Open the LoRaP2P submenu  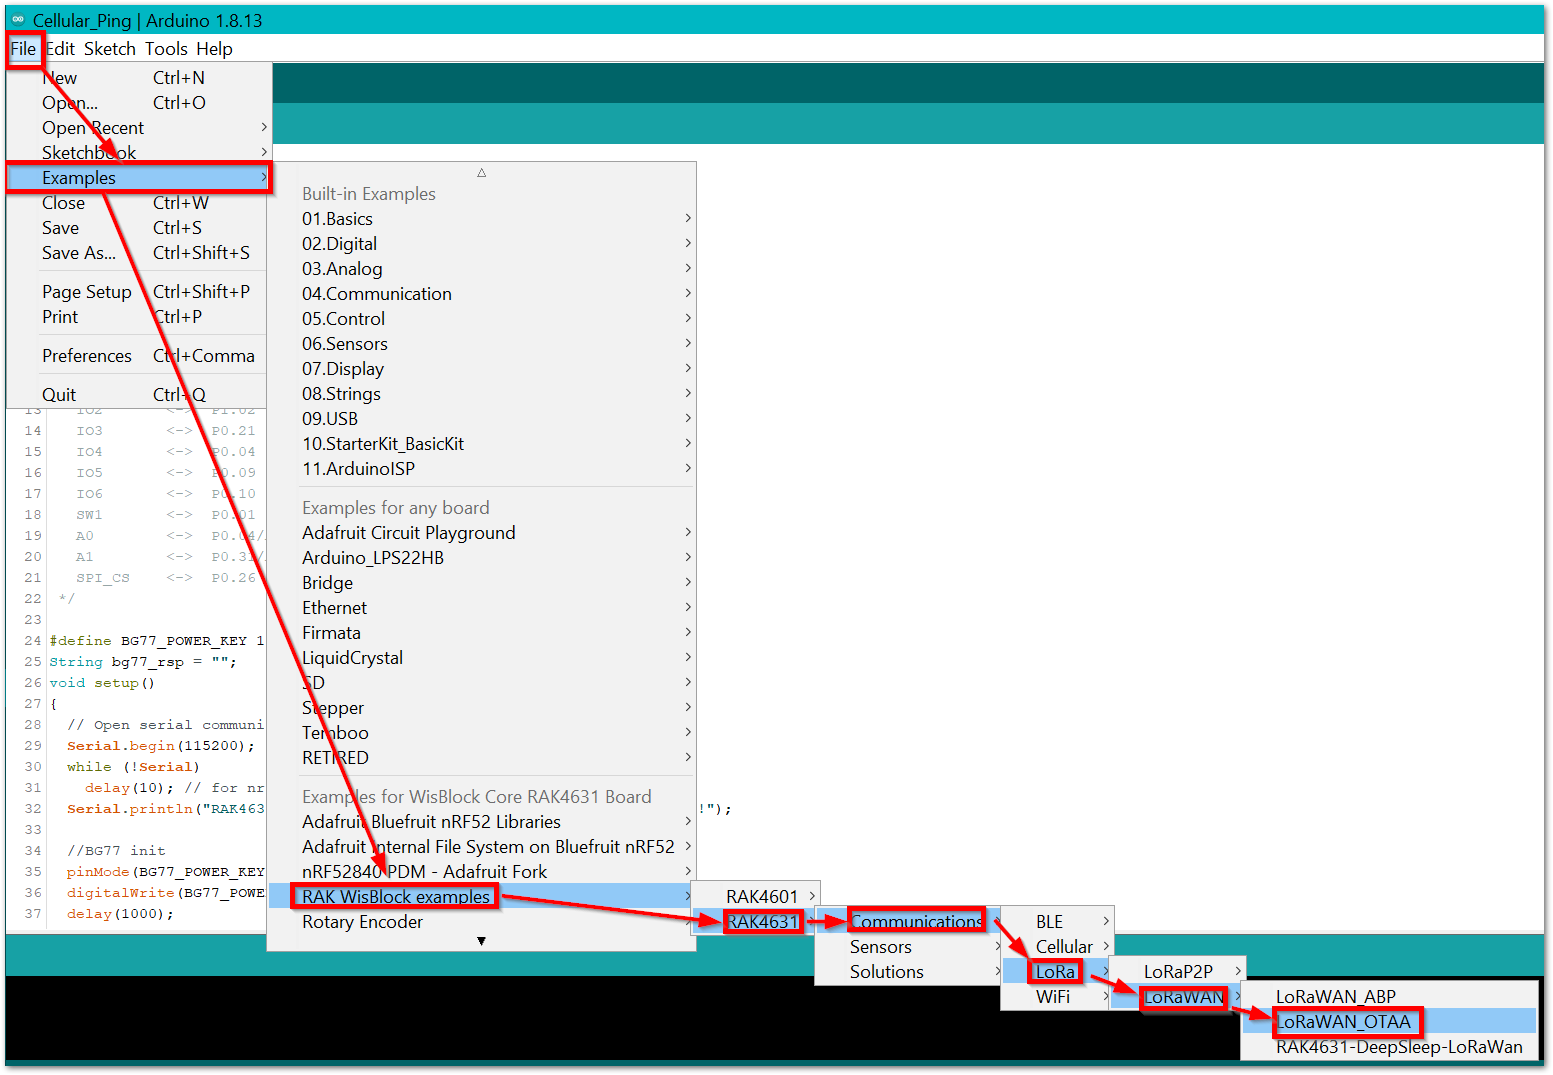click(x=1177, y=972)
